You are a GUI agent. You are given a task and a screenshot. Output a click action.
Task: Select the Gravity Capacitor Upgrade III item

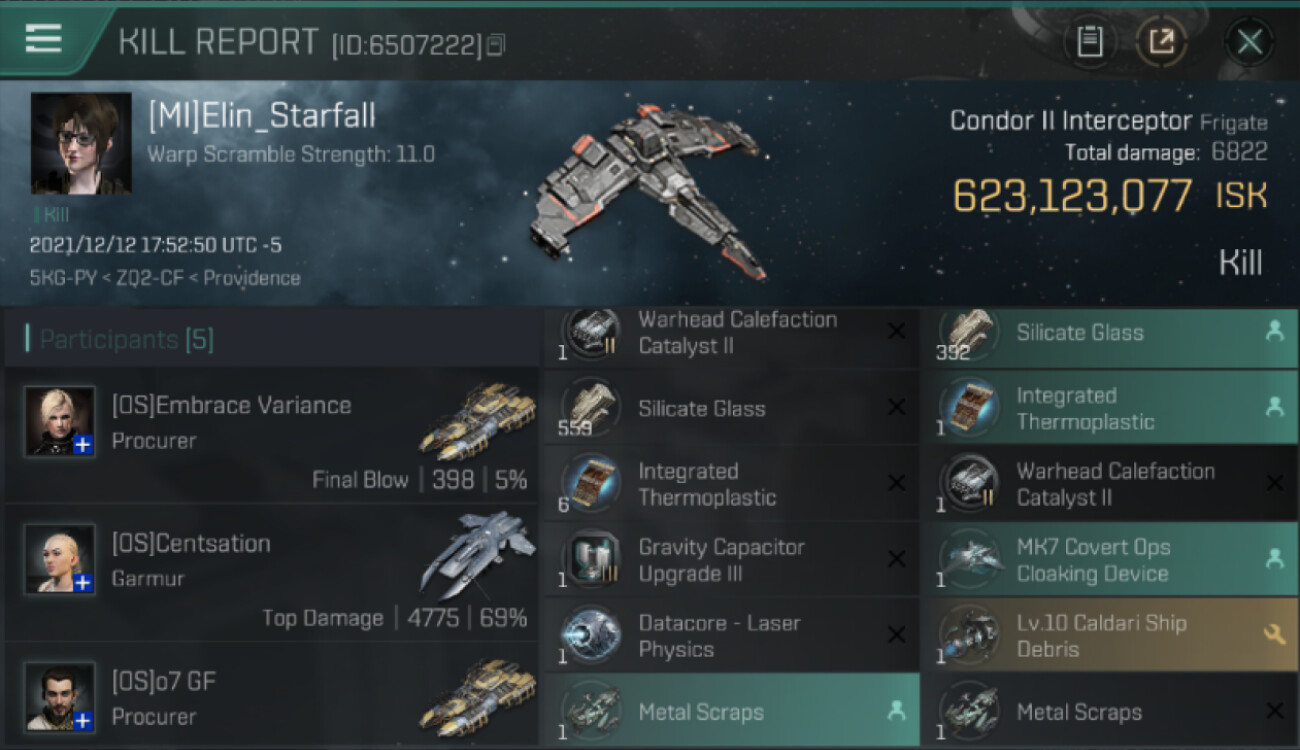tap(730, 560)
